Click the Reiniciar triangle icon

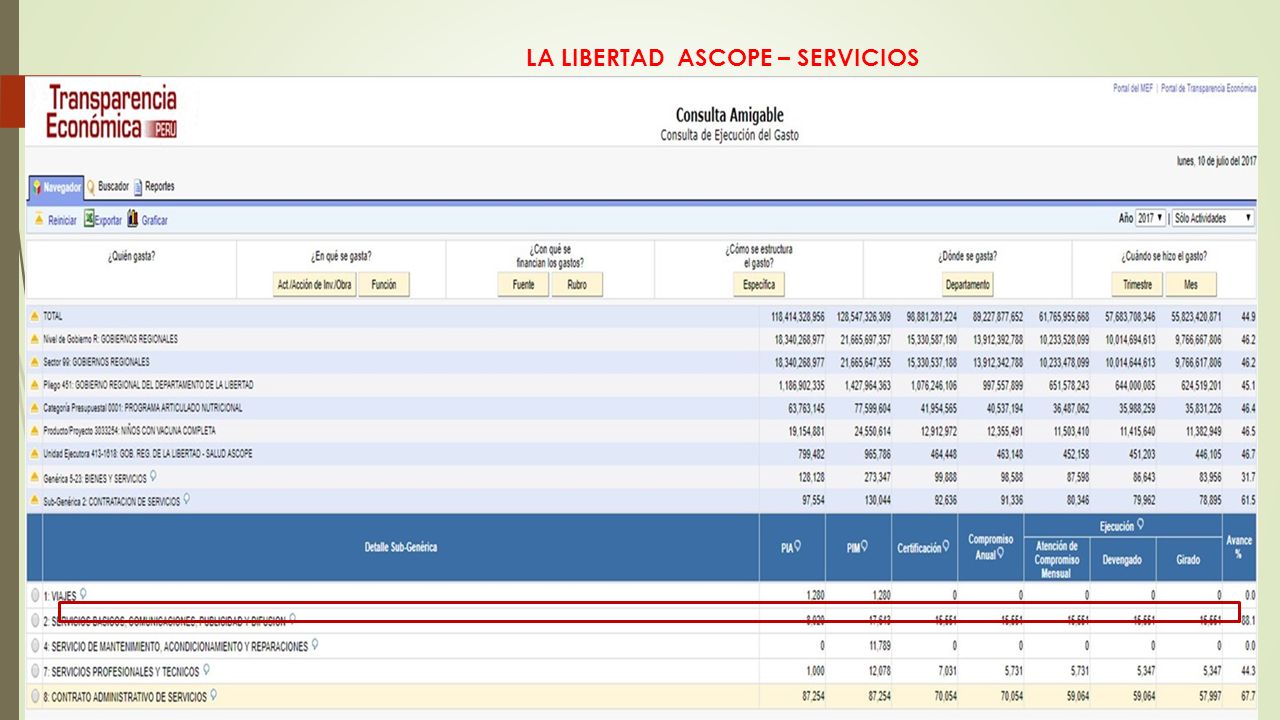pos(38,220)
